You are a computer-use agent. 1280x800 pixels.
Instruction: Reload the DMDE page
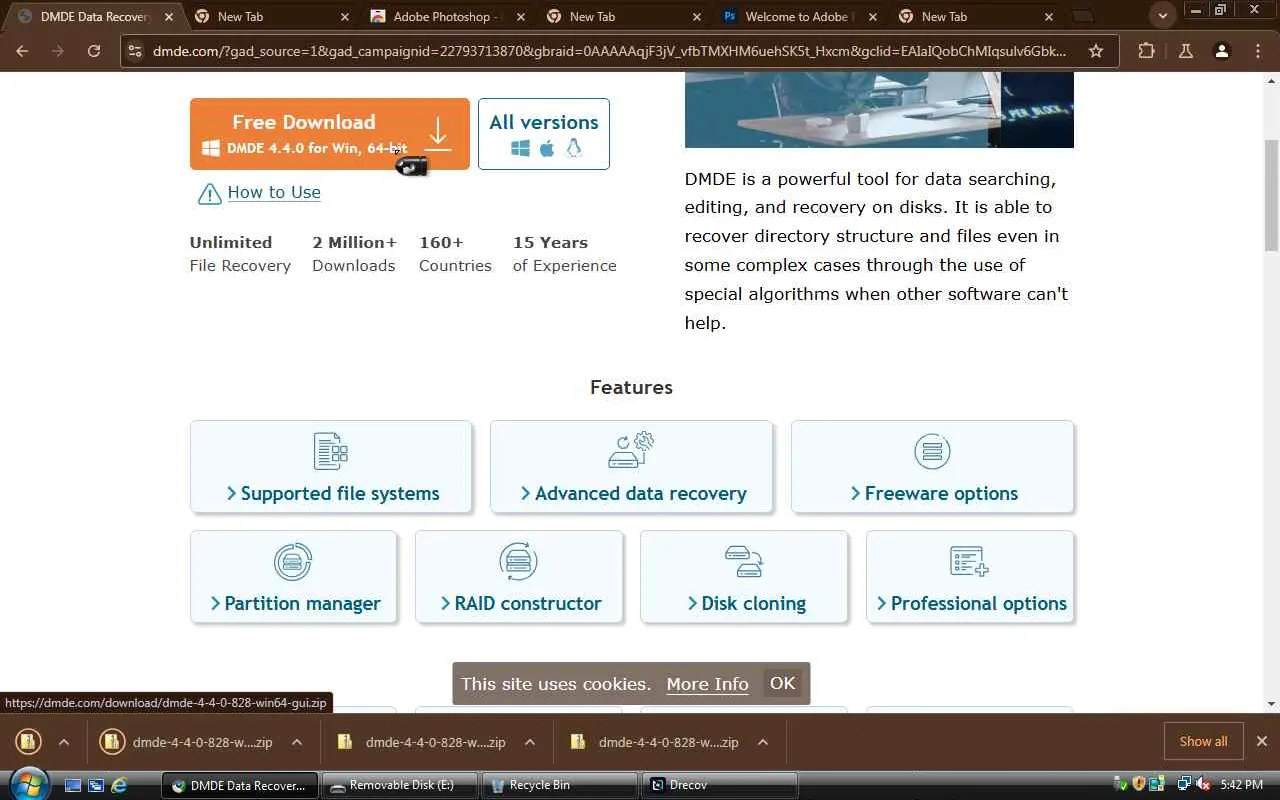point(93,51)
